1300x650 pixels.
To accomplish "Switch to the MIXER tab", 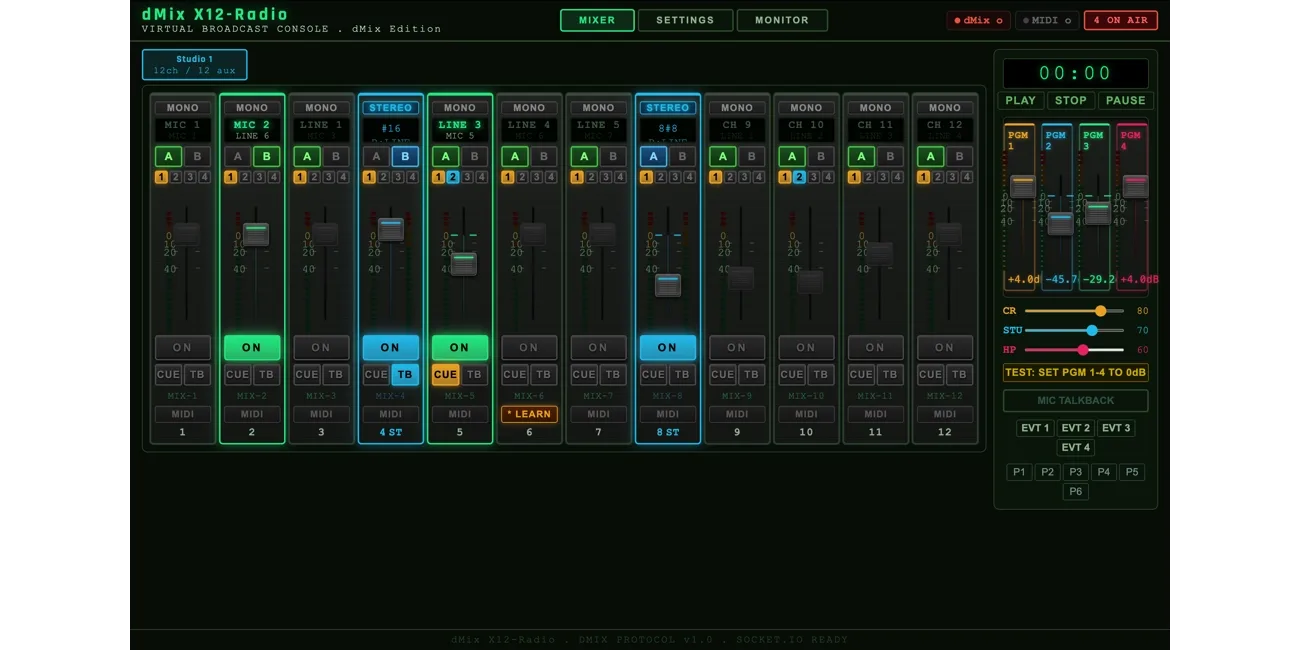I will [597, 20].
